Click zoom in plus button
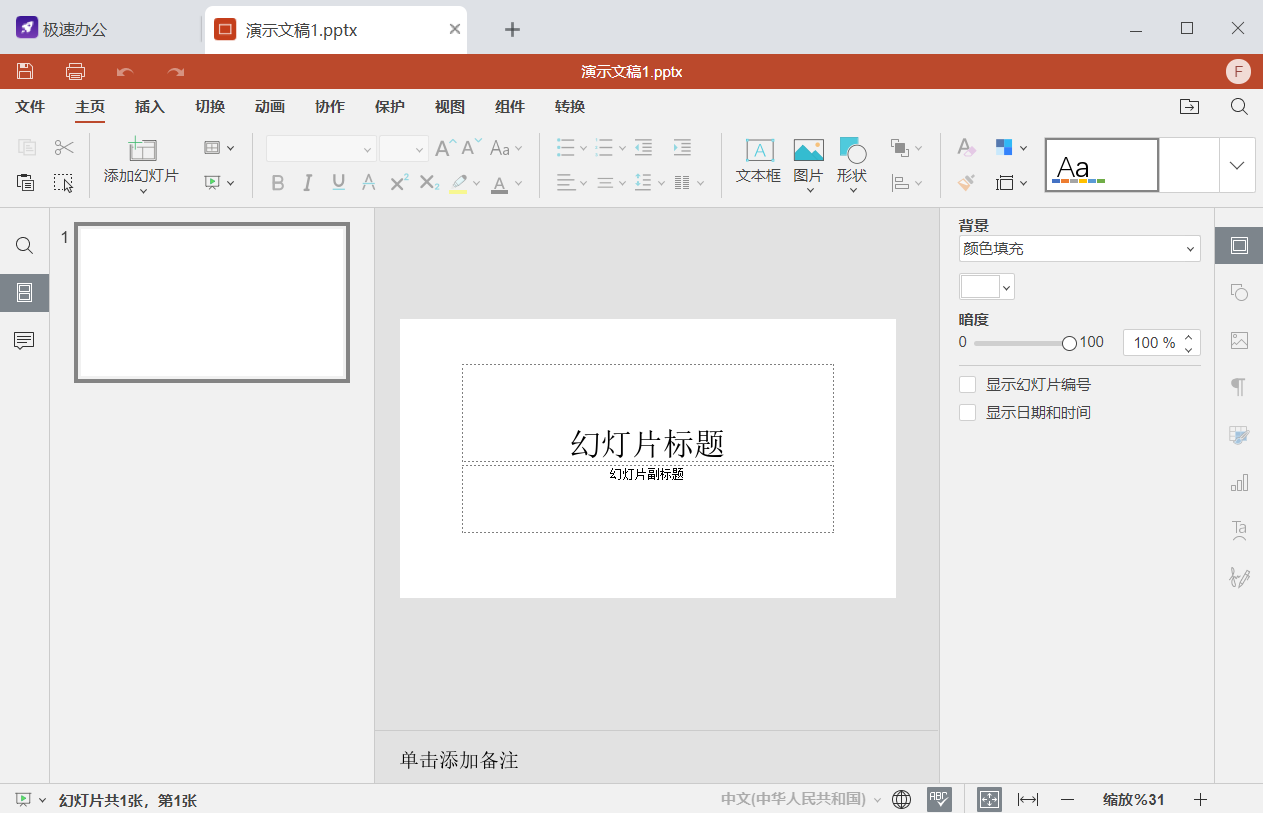The width and height of the screenshot is (1263, 813). click(x=1201, y=799)
